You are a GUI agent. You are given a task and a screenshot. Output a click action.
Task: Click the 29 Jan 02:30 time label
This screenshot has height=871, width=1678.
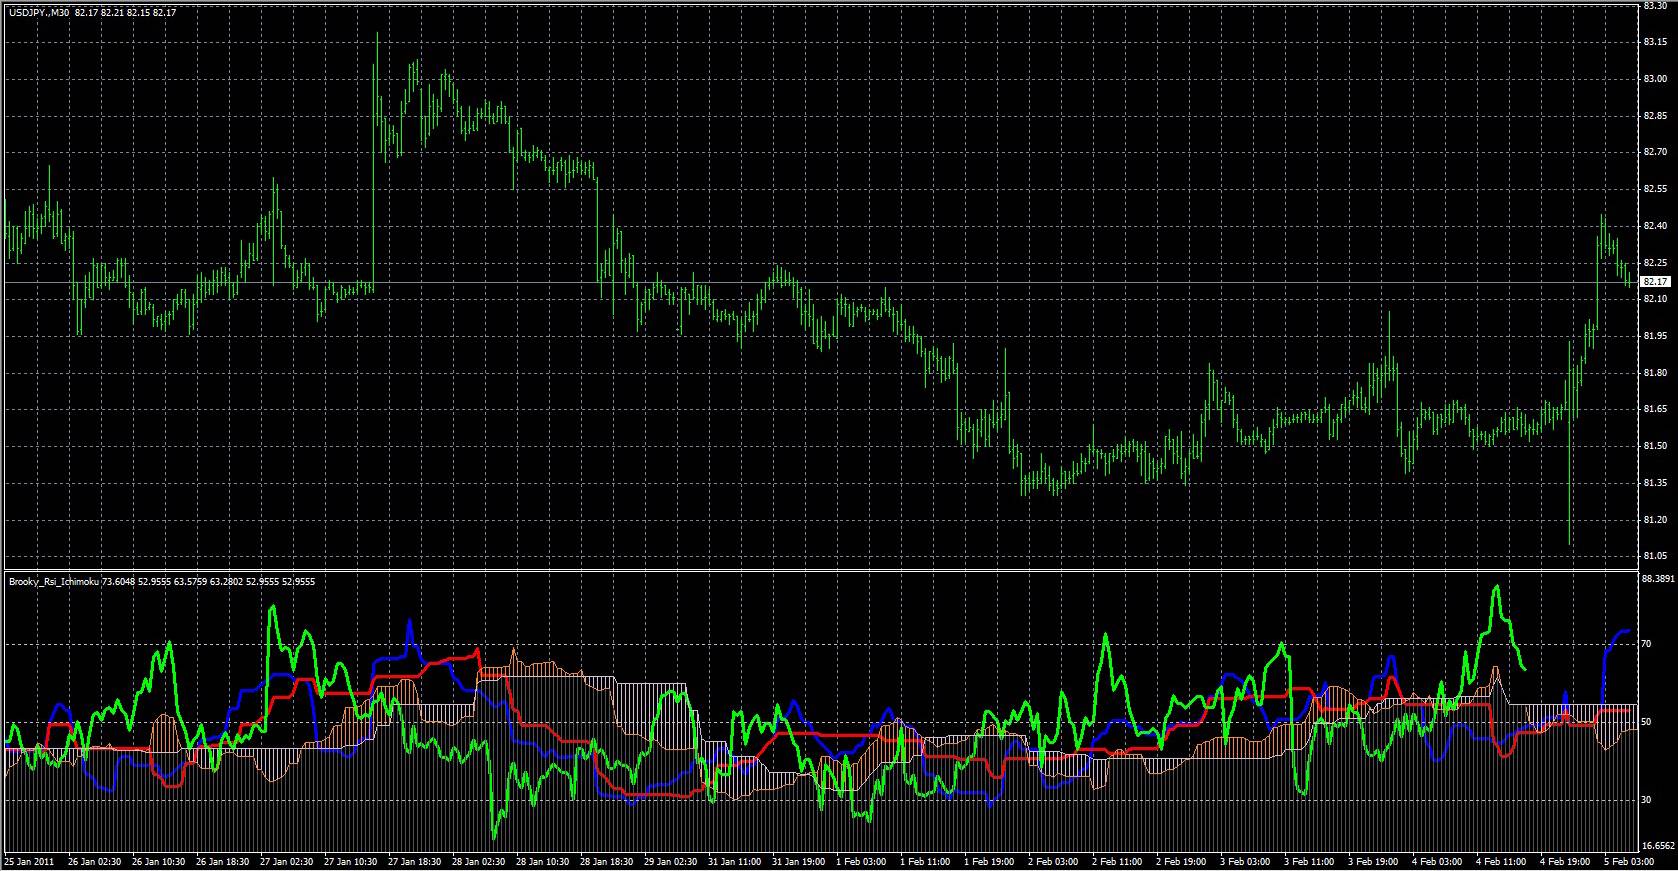click(671, 861)
